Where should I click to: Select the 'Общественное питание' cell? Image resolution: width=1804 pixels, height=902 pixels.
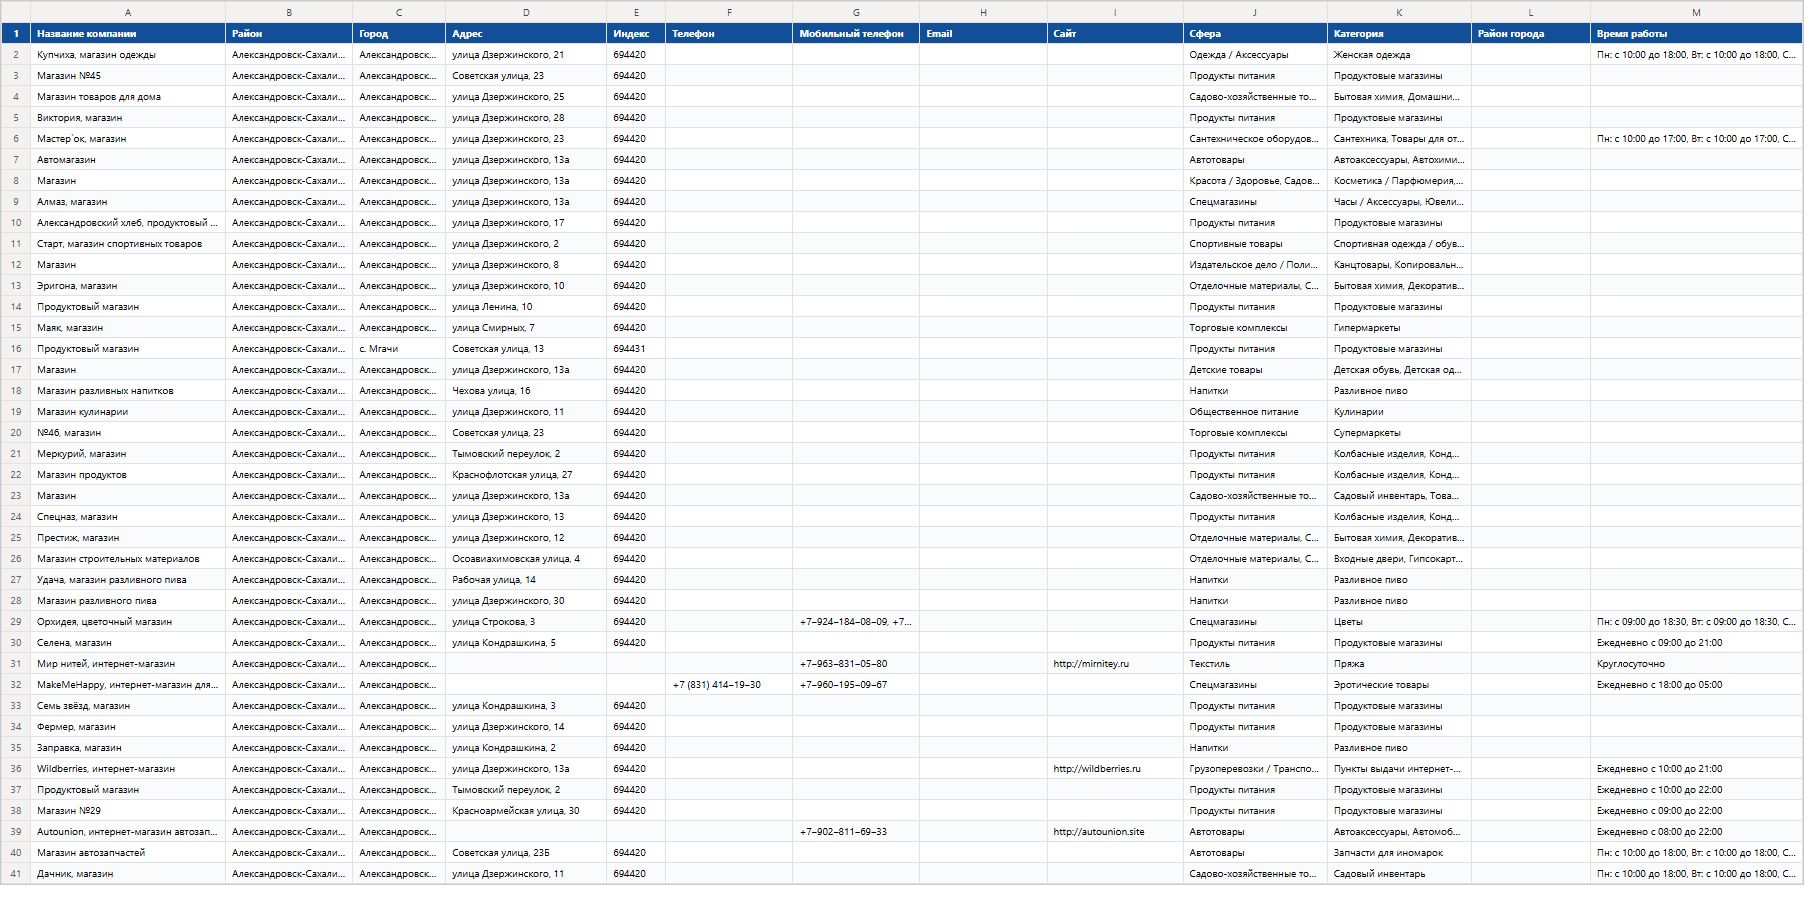[1255, 412]
